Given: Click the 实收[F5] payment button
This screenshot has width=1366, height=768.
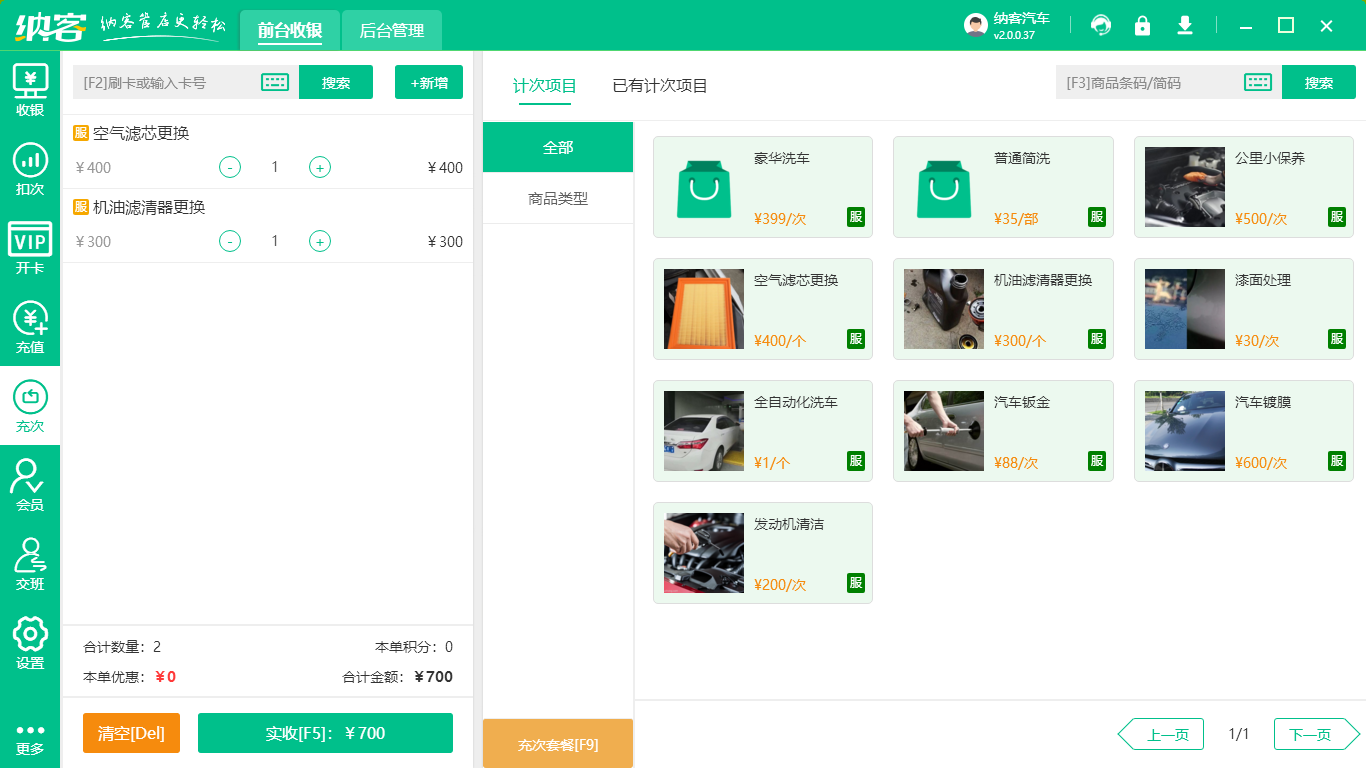Looking at the screenshot, I should (325, 733).
